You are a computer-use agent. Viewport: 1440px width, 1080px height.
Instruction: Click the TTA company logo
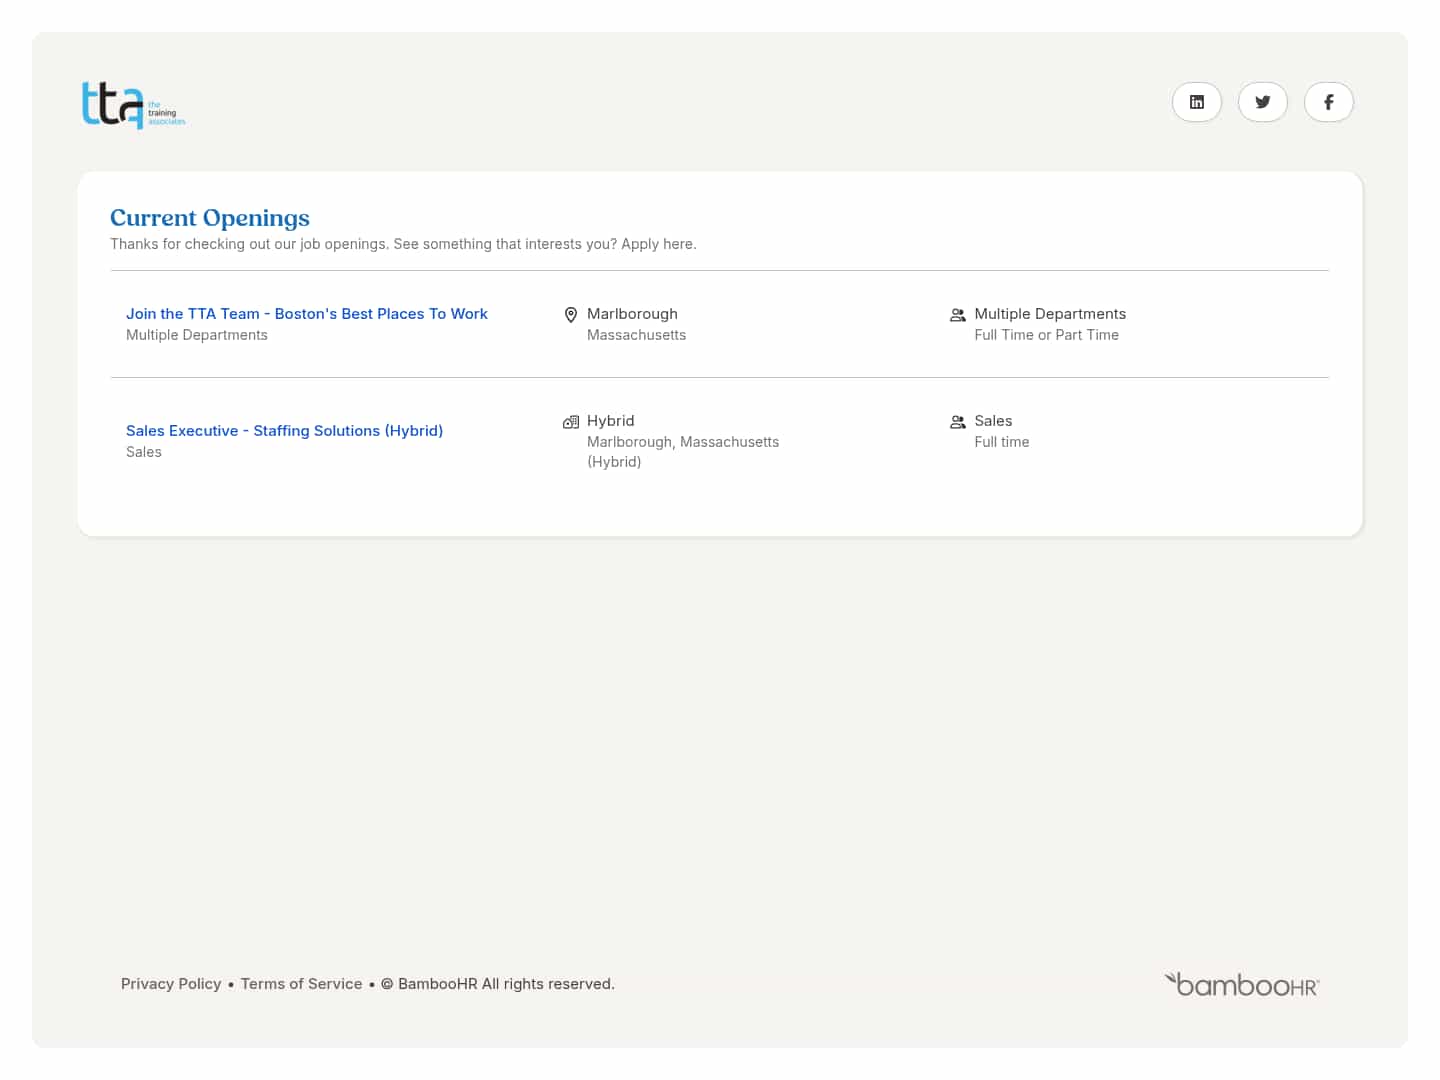pyautogui.click(x=133, y=104)
